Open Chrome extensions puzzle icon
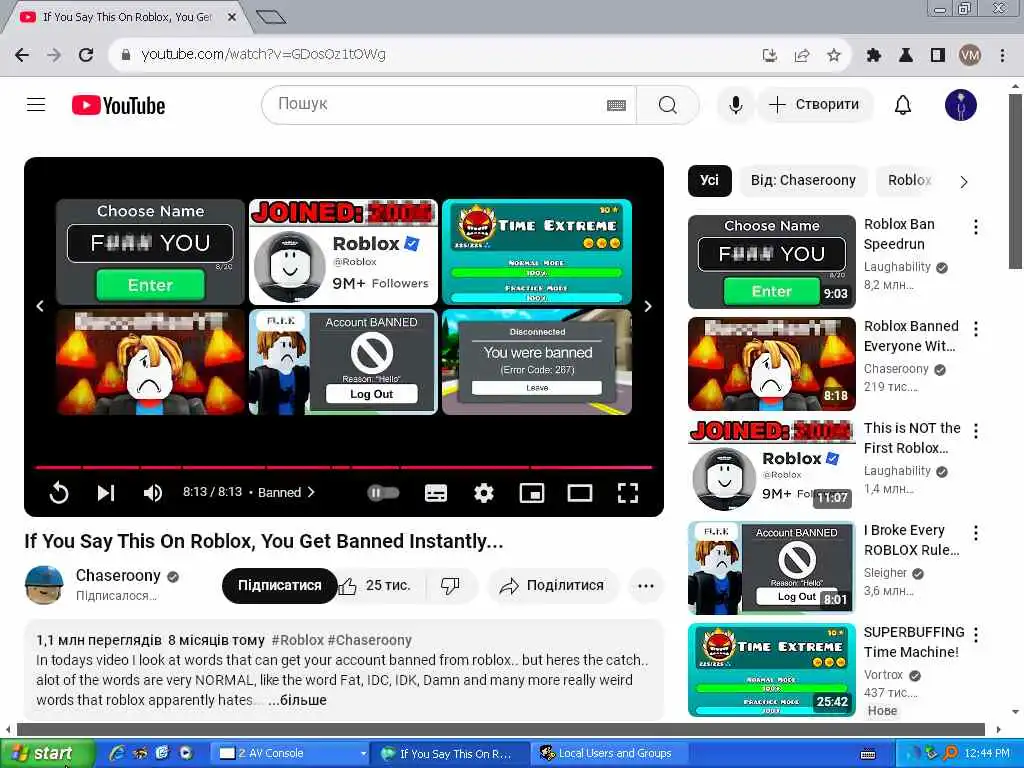Screen dimensions: 1024x768 pos(873,55)
